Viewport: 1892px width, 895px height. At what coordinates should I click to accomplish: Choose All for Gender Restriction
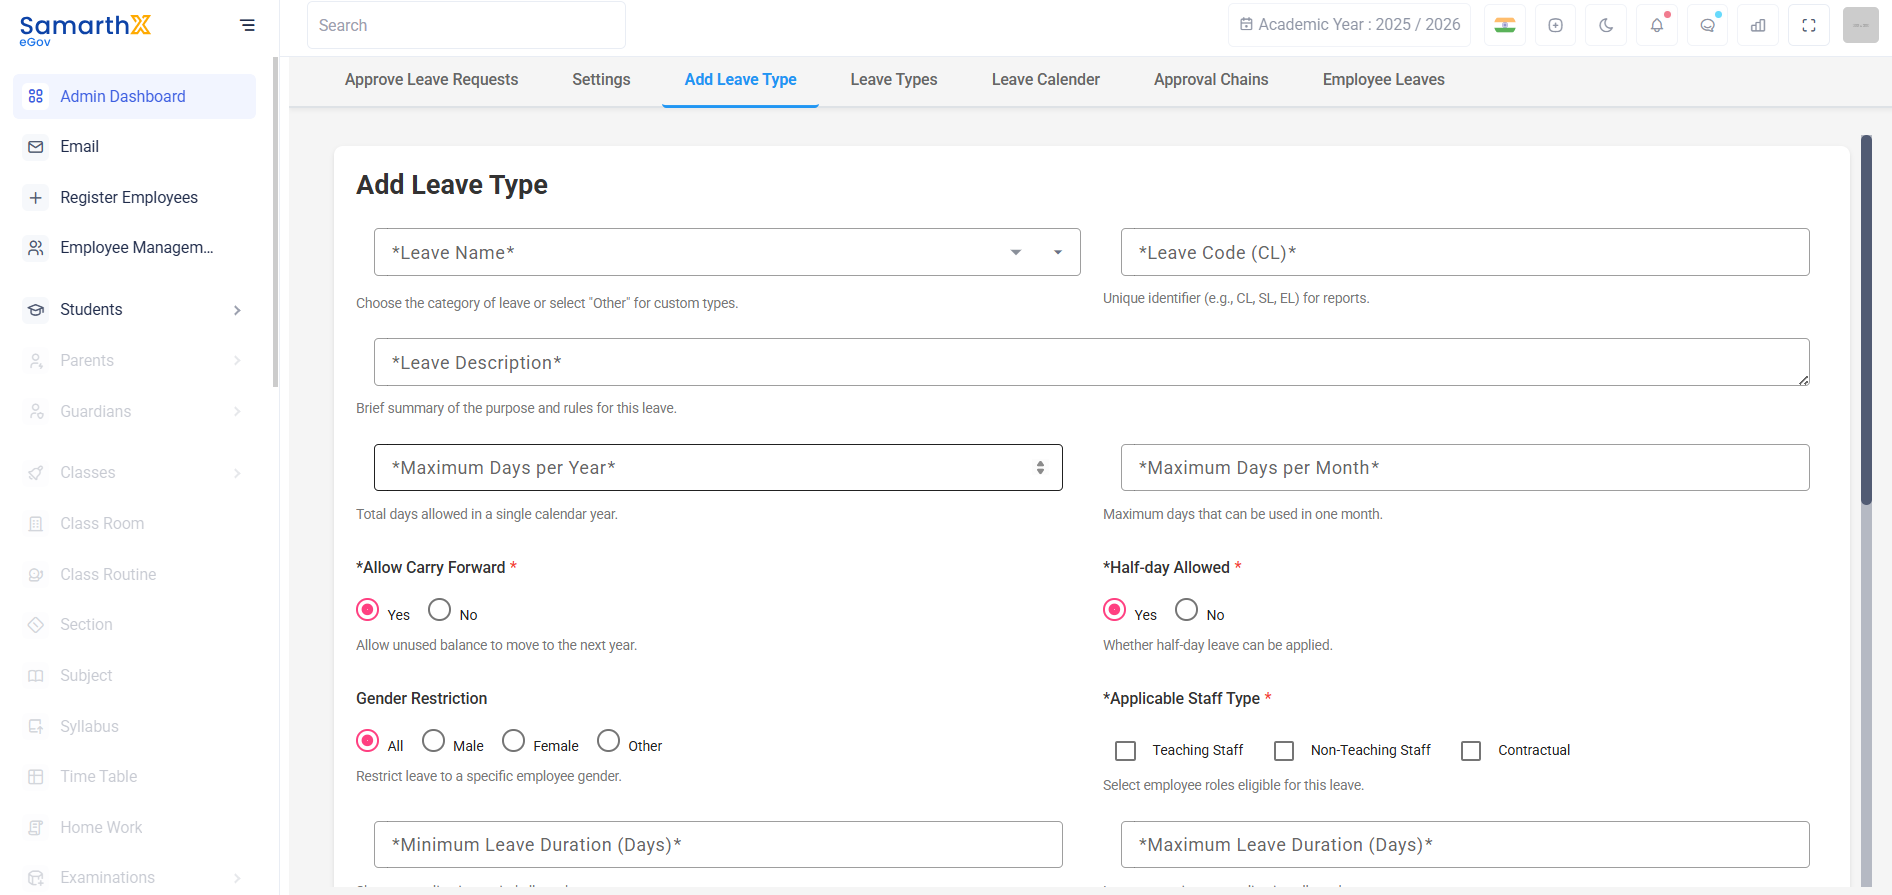(368, 741)
